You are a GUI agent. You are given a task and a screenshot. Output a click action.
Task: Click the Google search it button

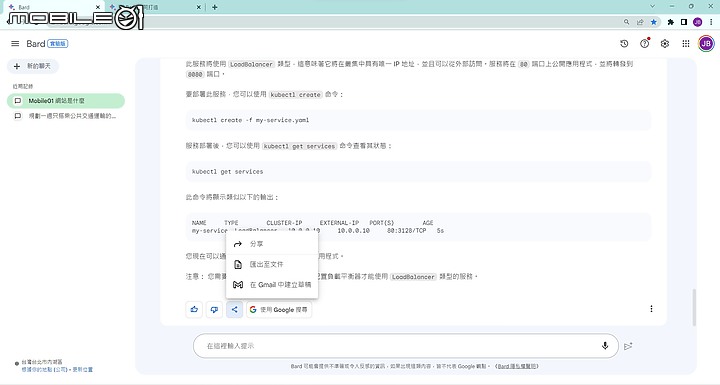click(279, 309)
